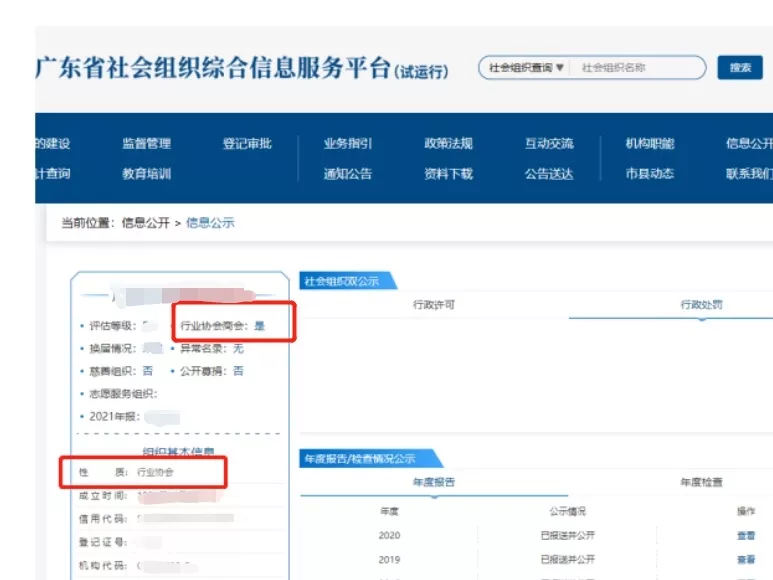The width and height of the screenshot is (773, 580).
Task: Select the 年度报告 tab
Action: coord(433,482)
